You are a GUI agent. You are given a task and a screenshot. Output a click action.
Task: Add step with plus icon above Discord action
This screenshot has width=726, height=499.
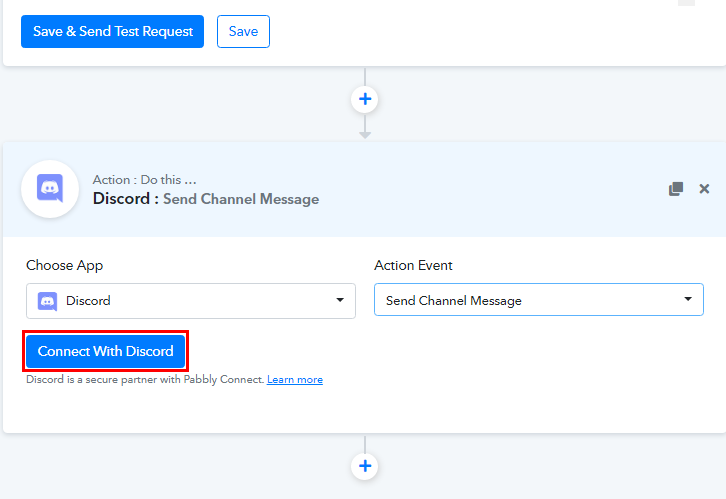(365, 99)
